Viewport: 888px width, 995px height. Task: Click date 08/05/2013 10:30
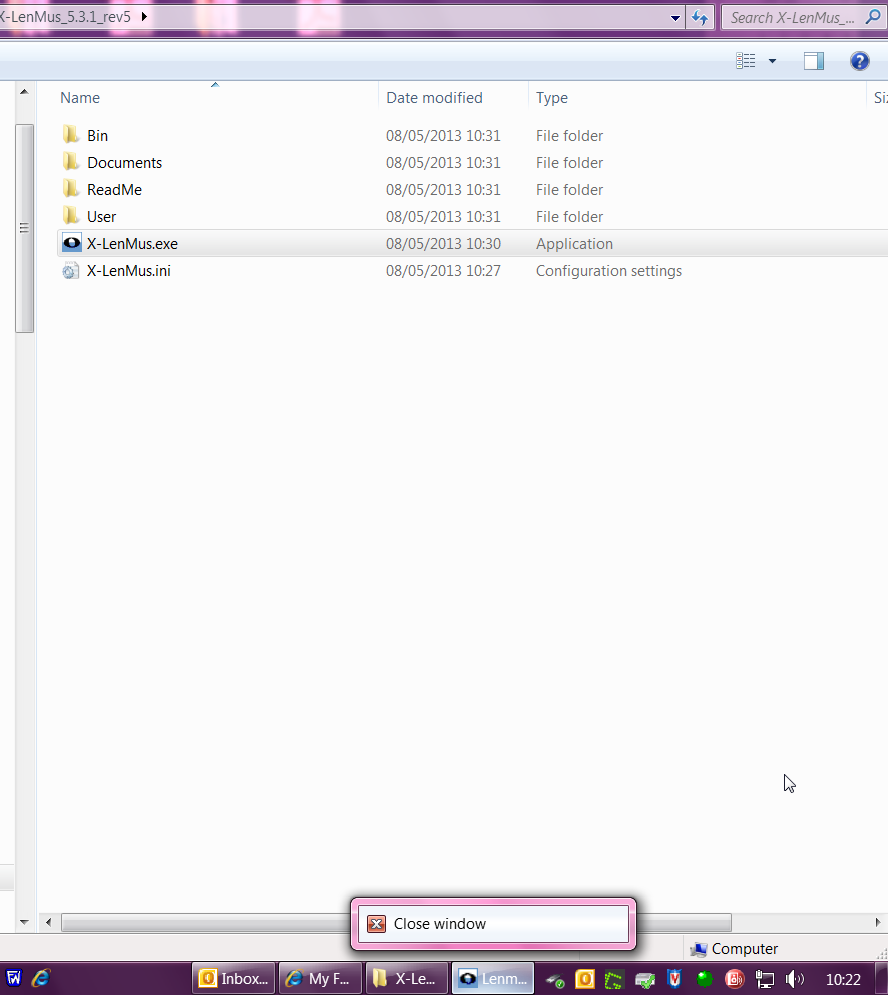(x=443, y=244)
